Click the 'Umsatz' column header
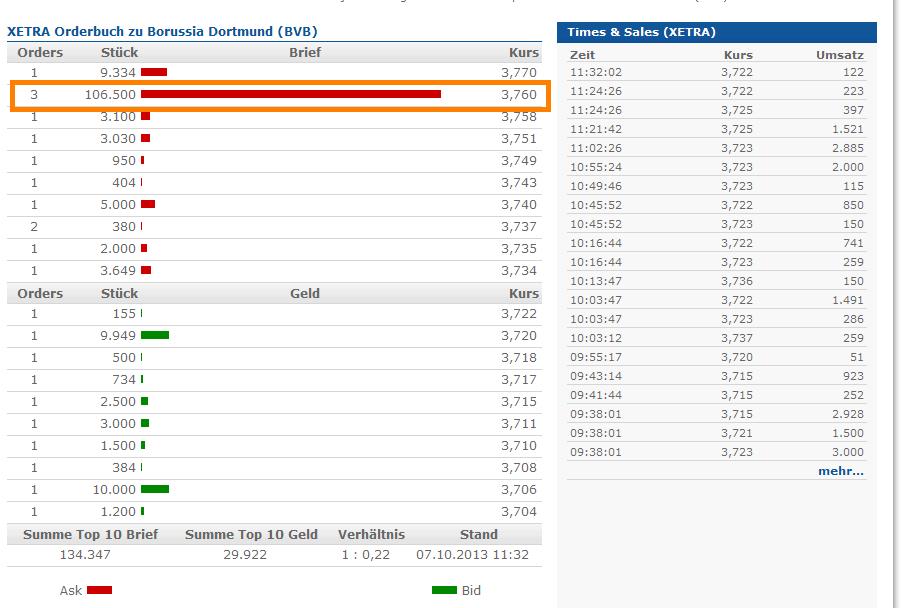This screenshot has height=608, width=901. point(840,55)
